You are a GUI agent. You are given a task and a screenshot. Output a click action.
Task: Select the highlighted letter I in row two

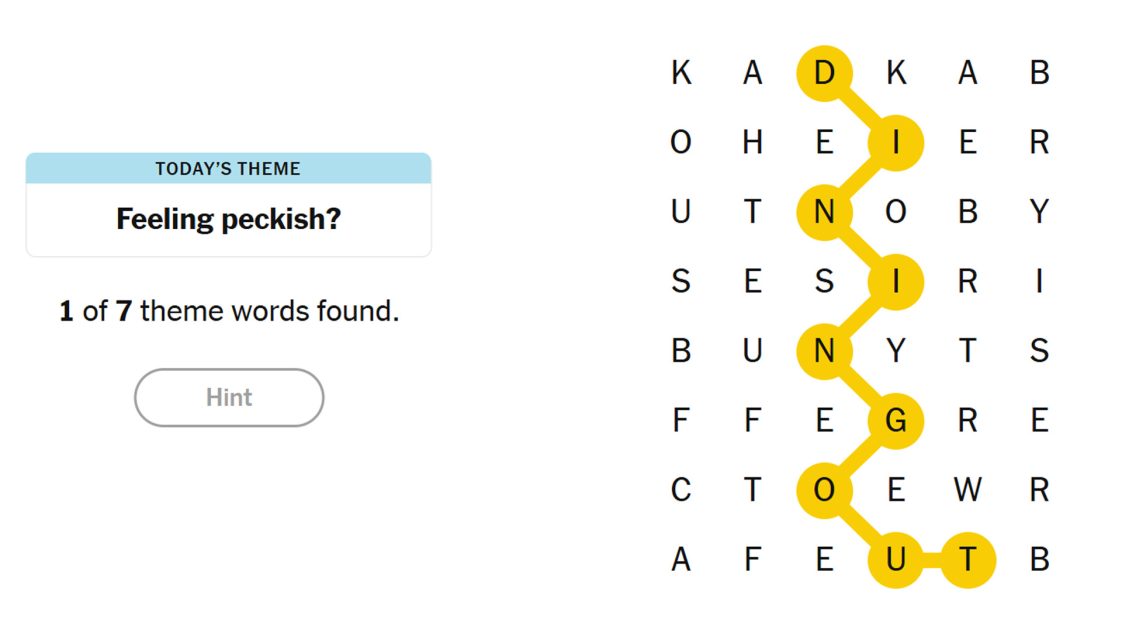[x=896, y=141]
